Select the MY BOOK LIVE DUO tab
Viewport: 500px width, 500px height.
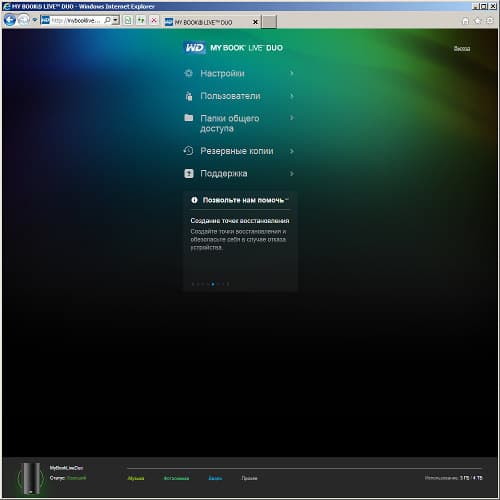(211, 22)
